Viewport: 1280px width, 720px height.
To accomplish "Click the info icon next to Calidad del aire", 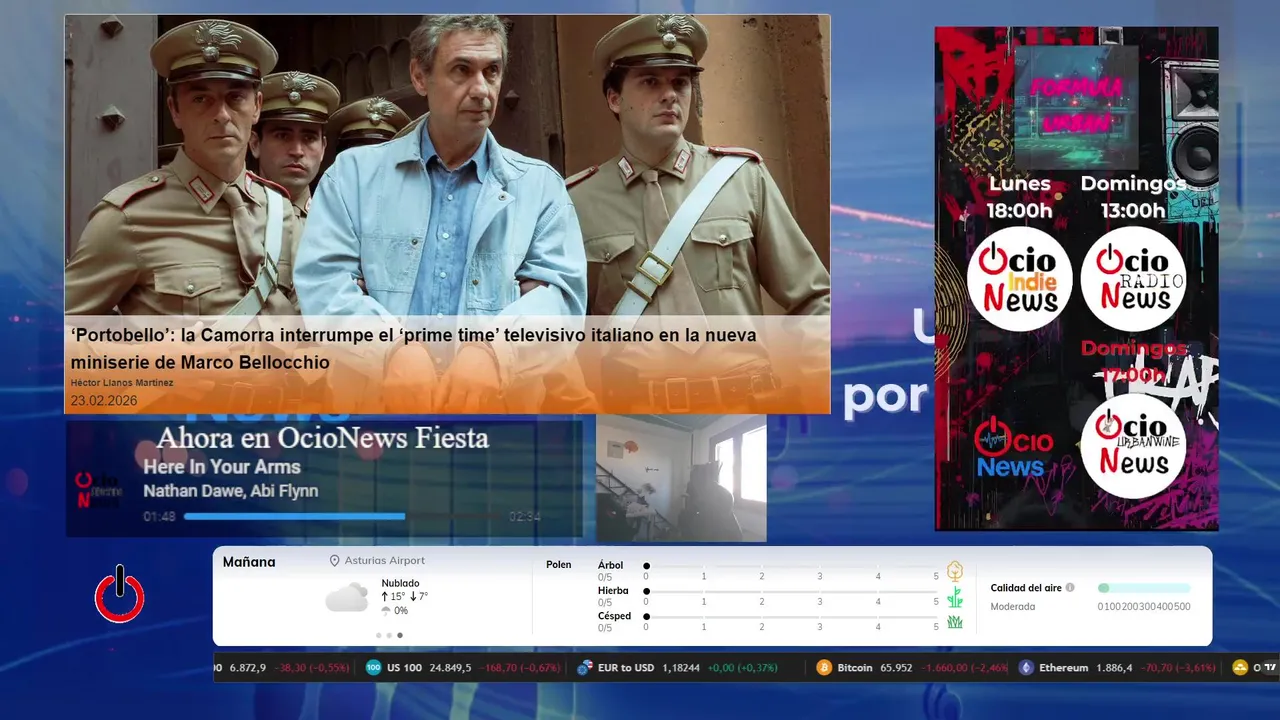I will click(1070, 588).
